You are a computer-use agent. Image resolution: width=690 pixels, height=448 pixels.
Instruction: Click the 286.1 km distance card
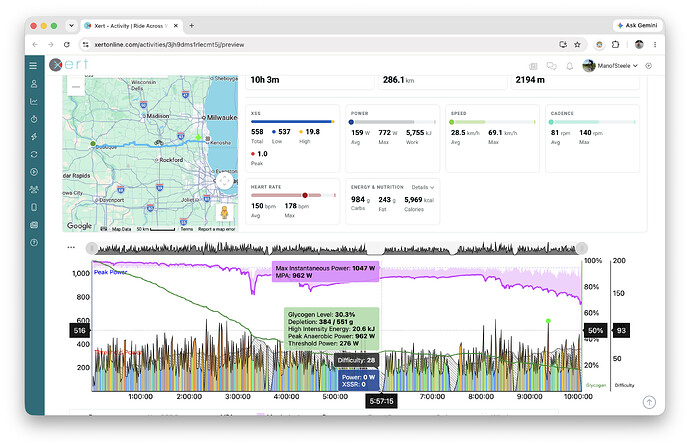point(442,81)
